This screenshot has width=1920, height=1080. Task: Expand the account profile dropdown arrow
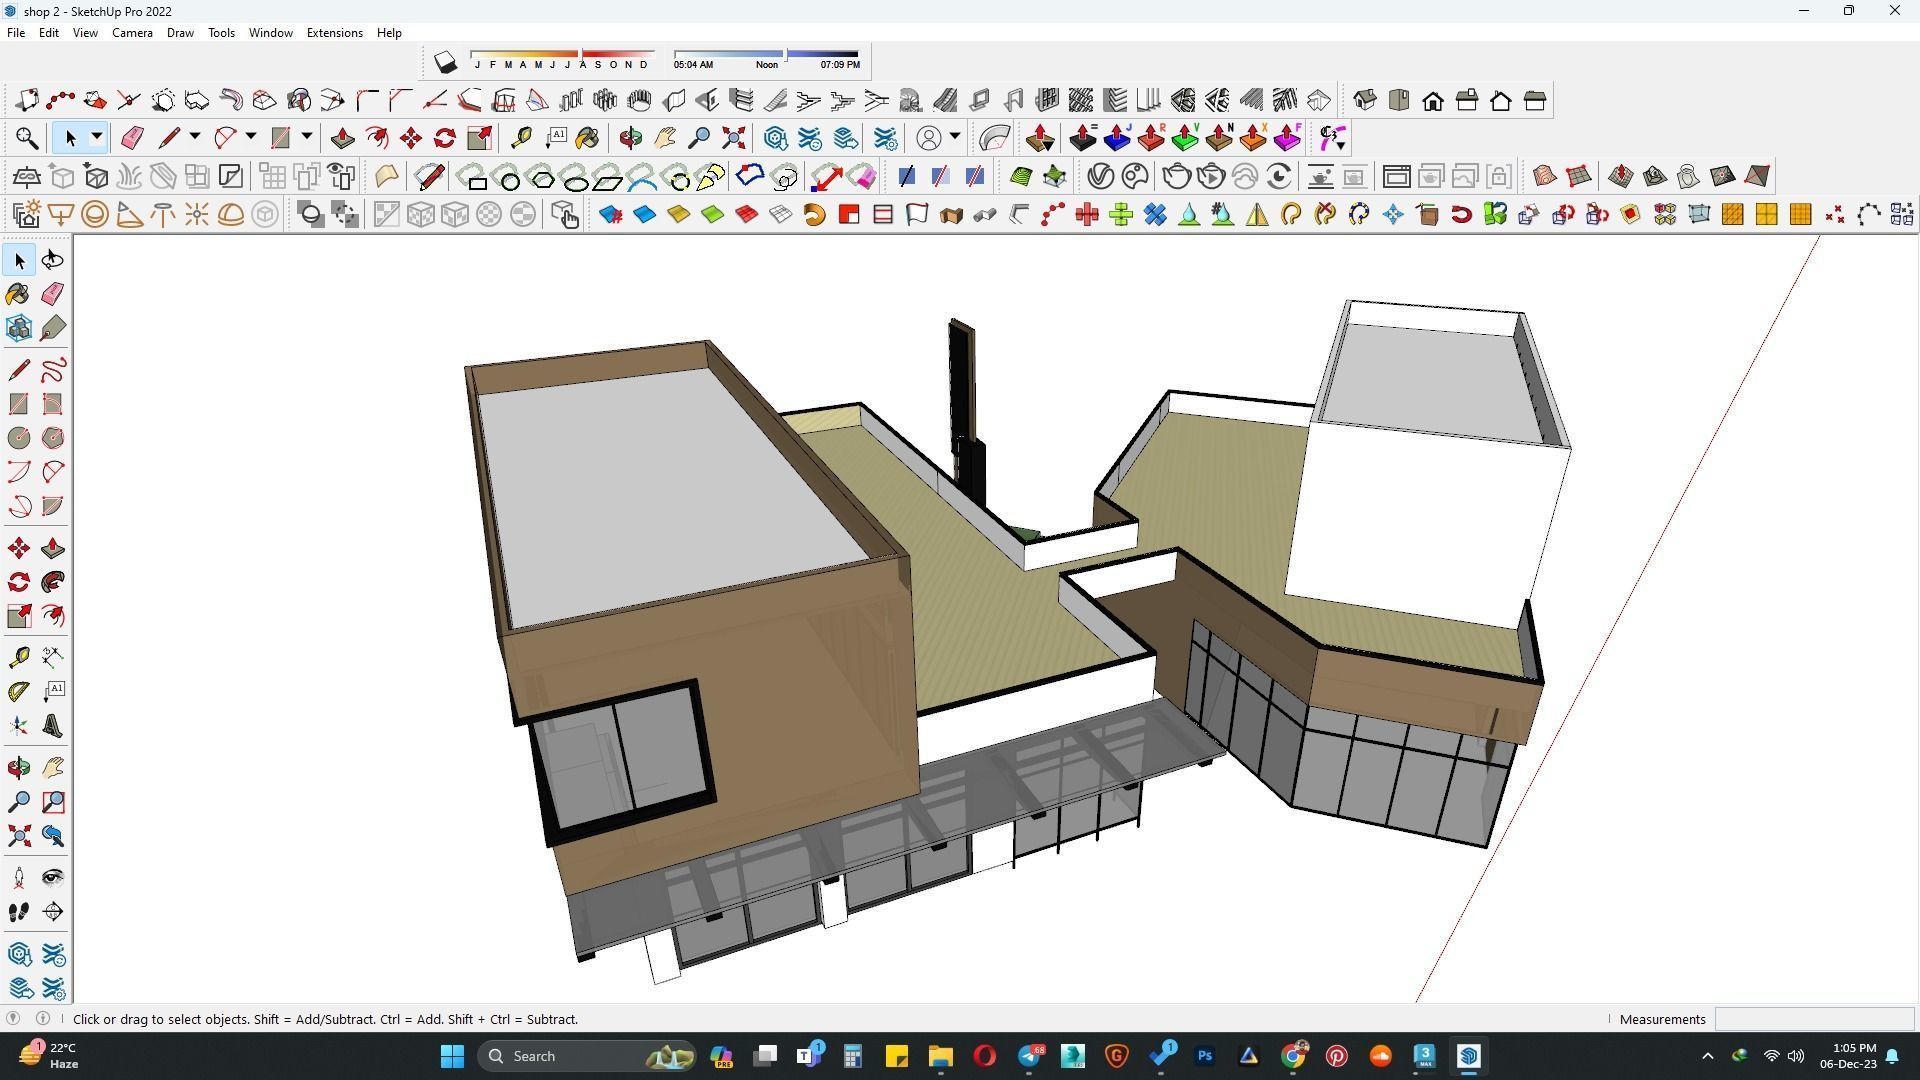click(955, 137)
